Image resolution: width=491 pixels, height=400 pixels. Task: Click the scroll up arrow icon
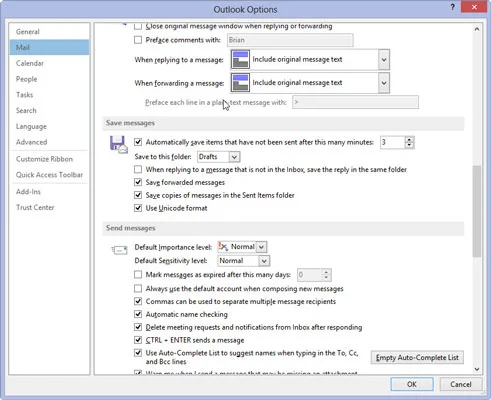tap(477, 29)
